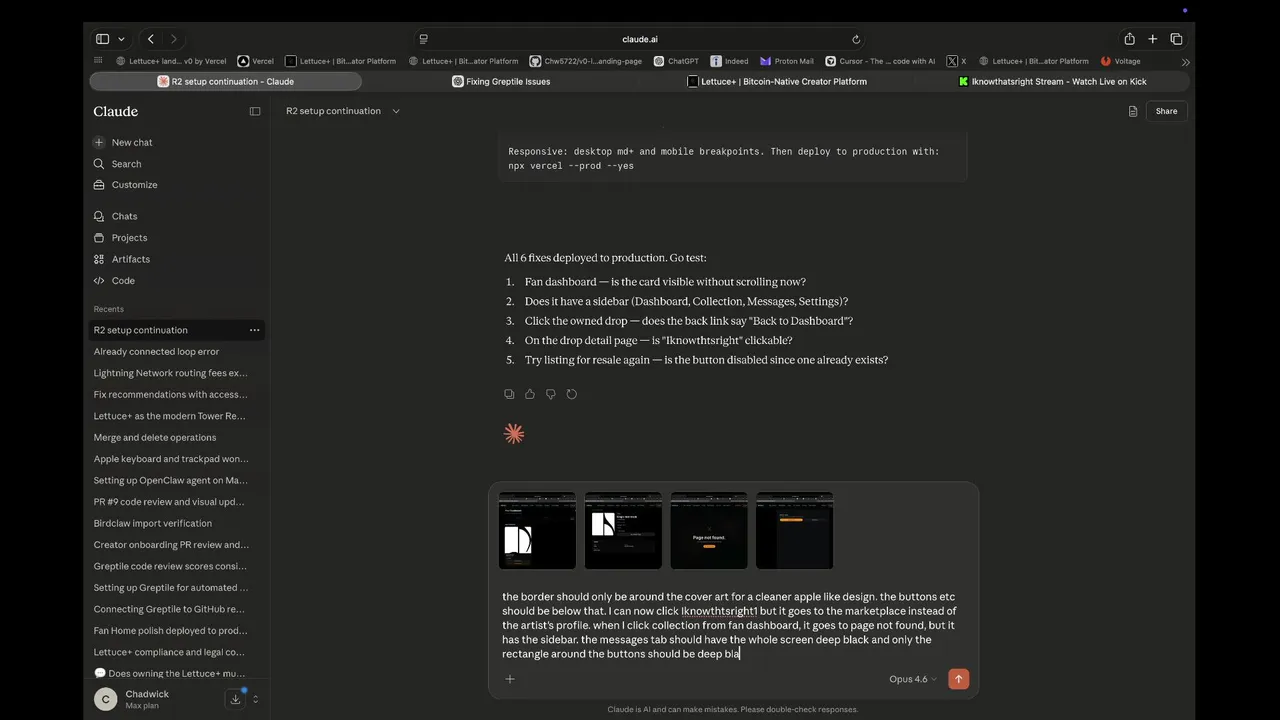Start a New chat
The image size is (1280, 720).
pos(122,142)
